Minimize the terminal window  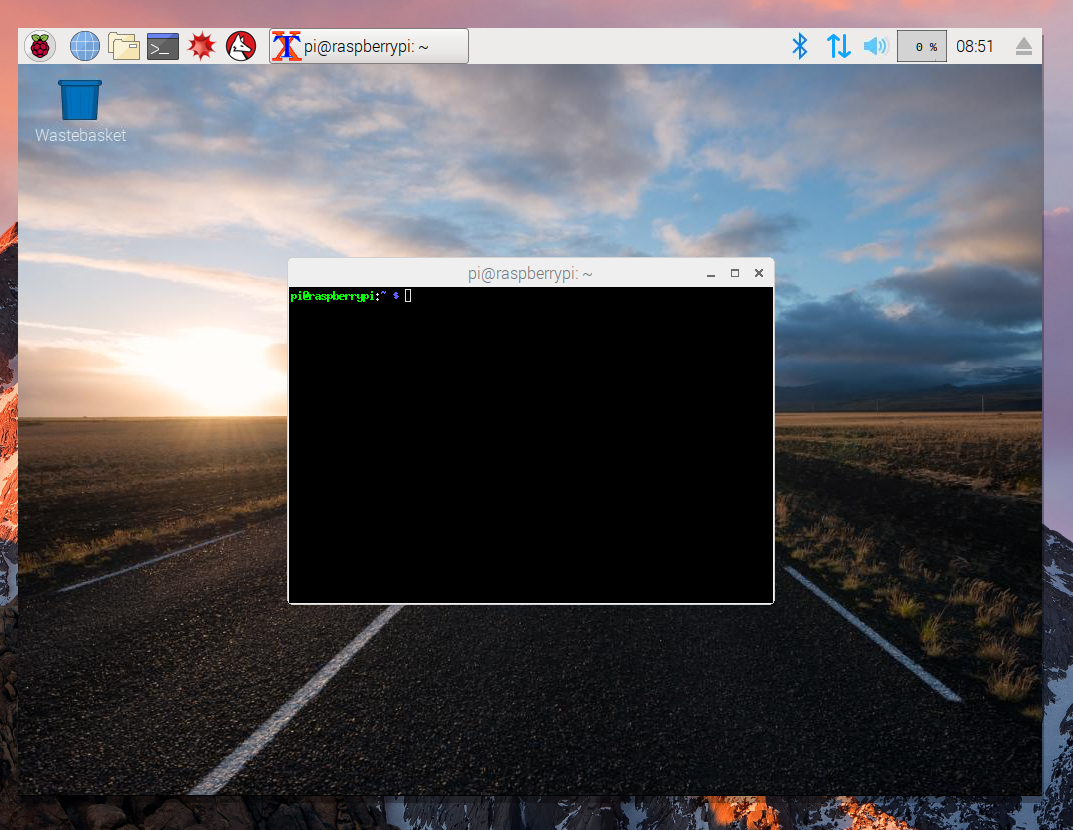(711, 274)
